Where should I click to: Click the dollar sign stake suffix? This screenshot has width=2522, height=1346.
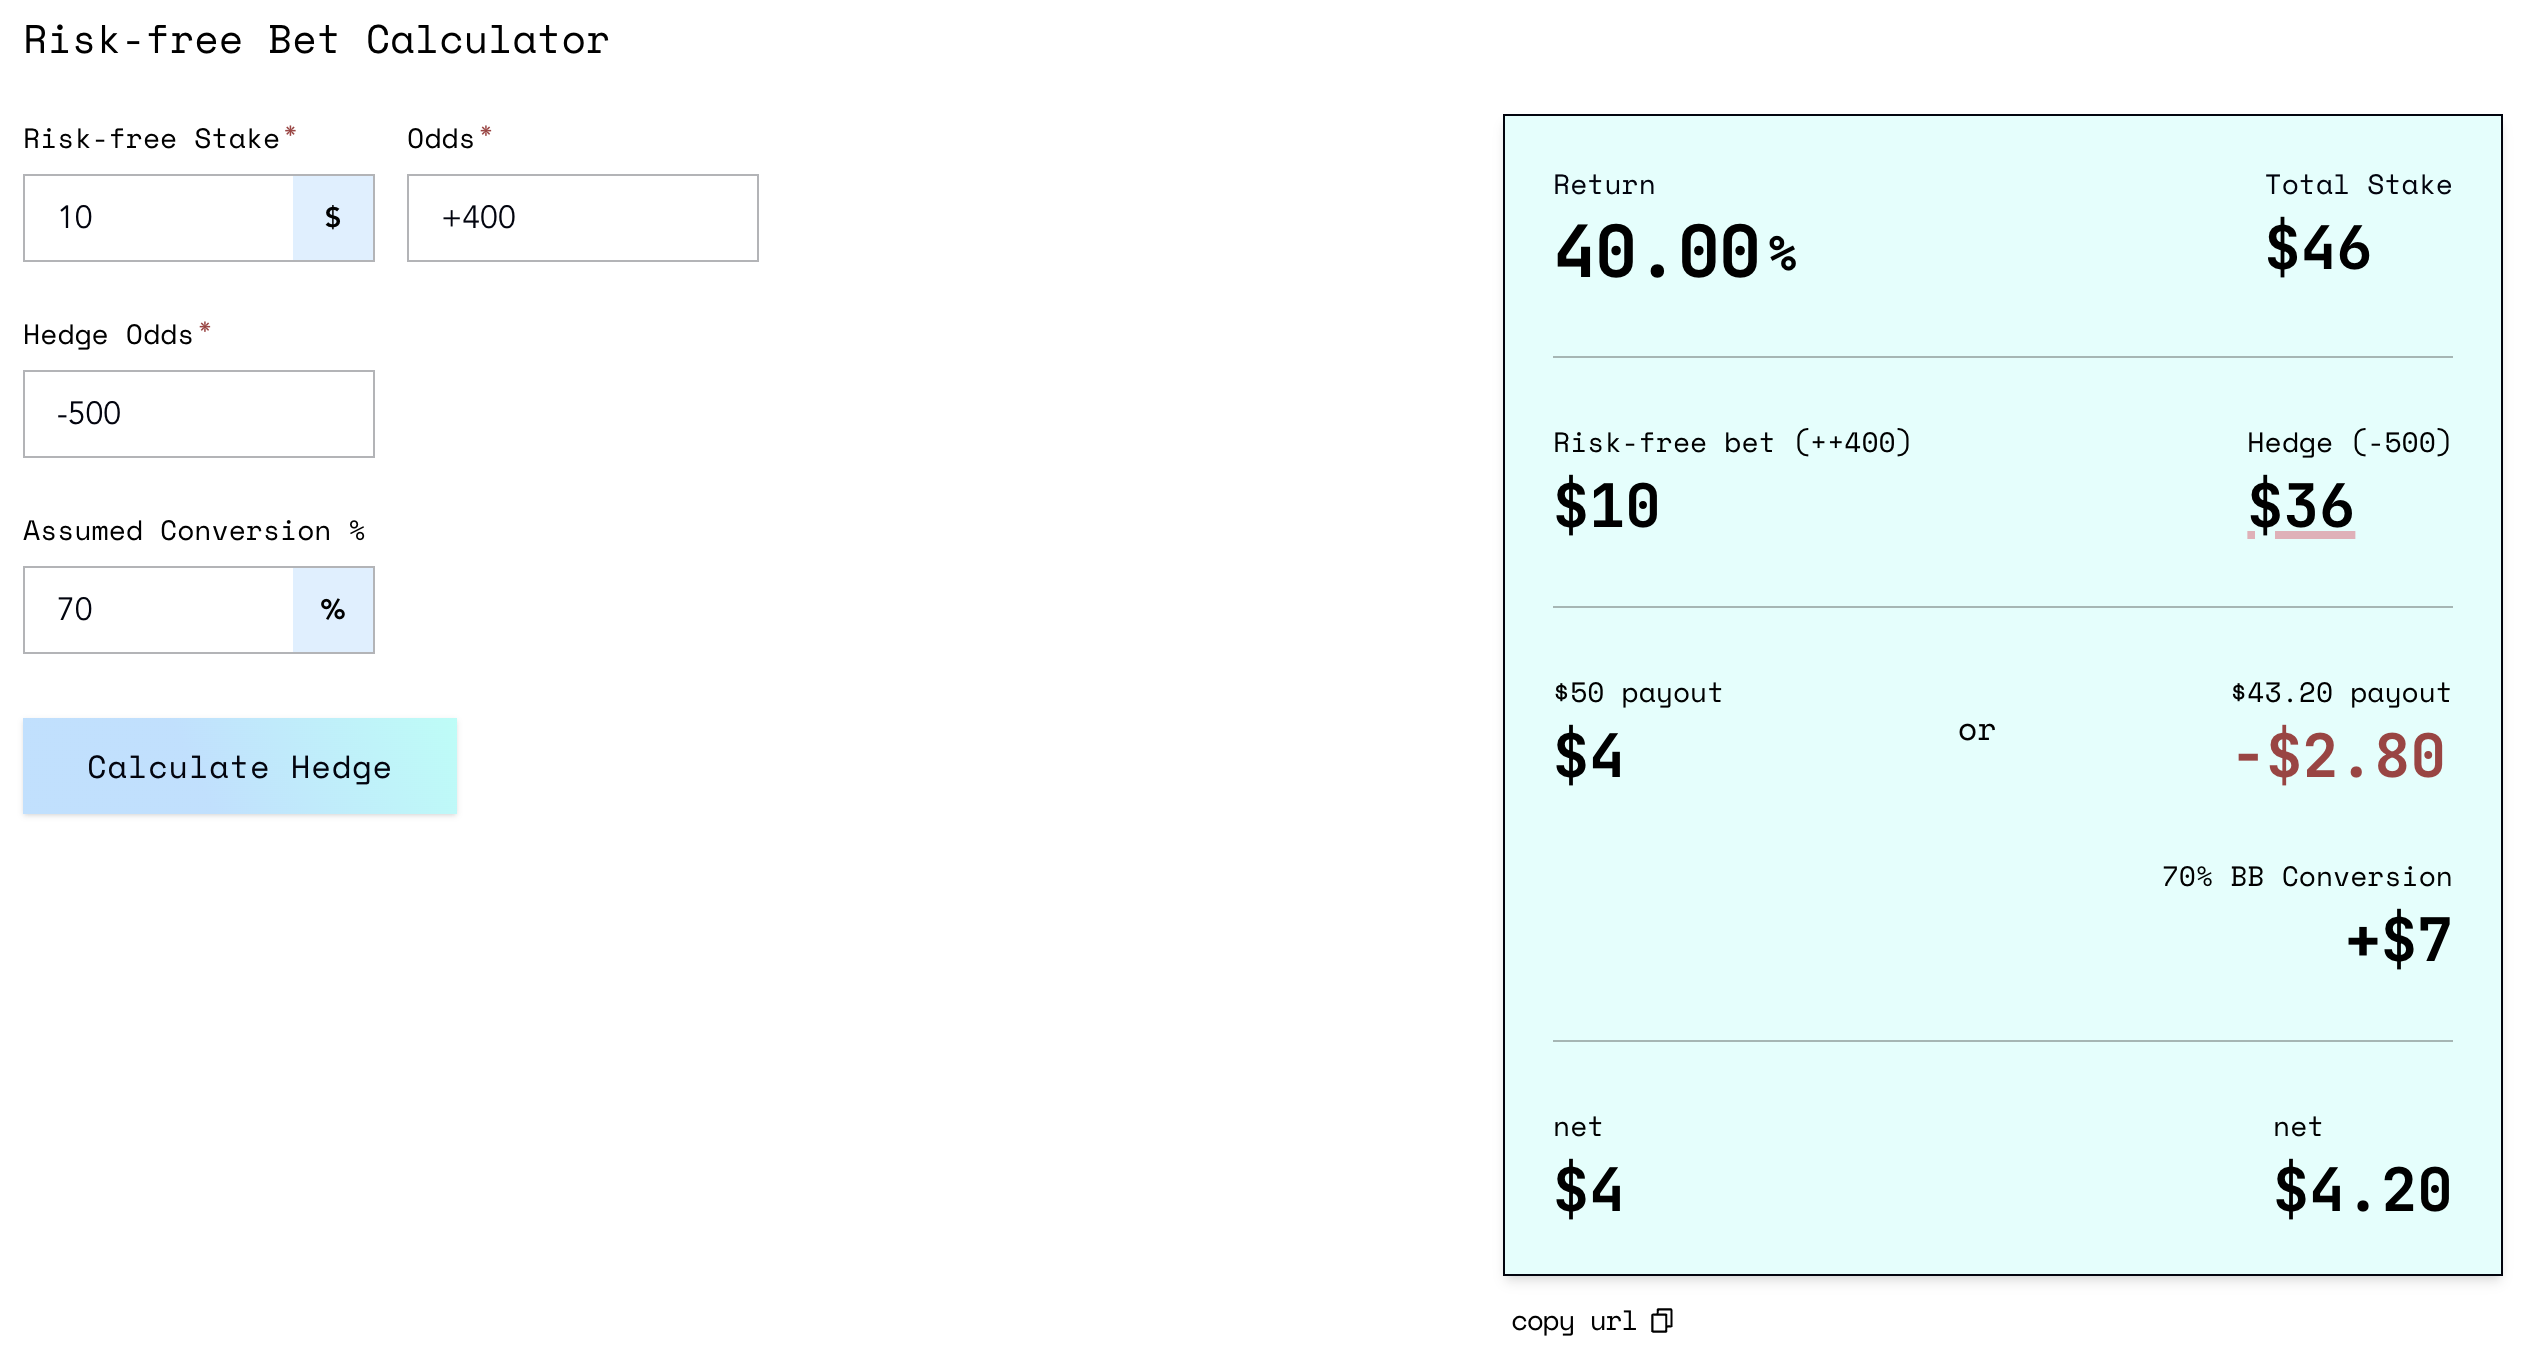coord(333,218)
